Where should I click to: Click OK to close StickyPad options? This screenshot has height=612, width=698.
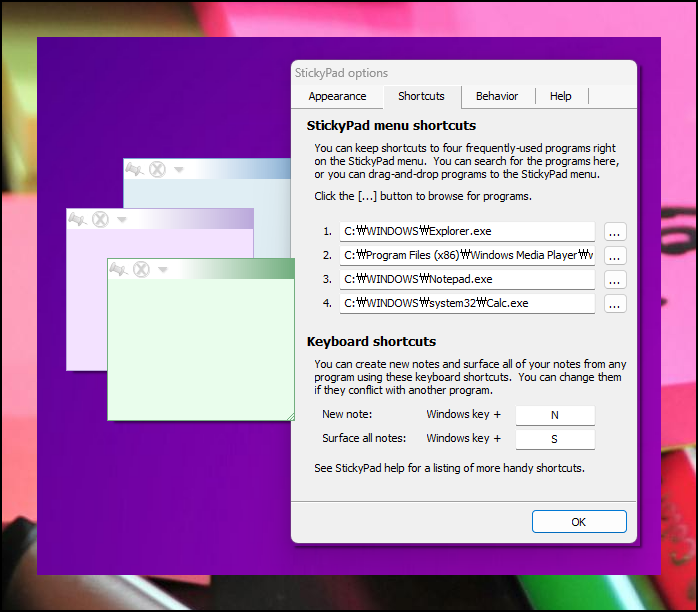click(x=579, y=522)
